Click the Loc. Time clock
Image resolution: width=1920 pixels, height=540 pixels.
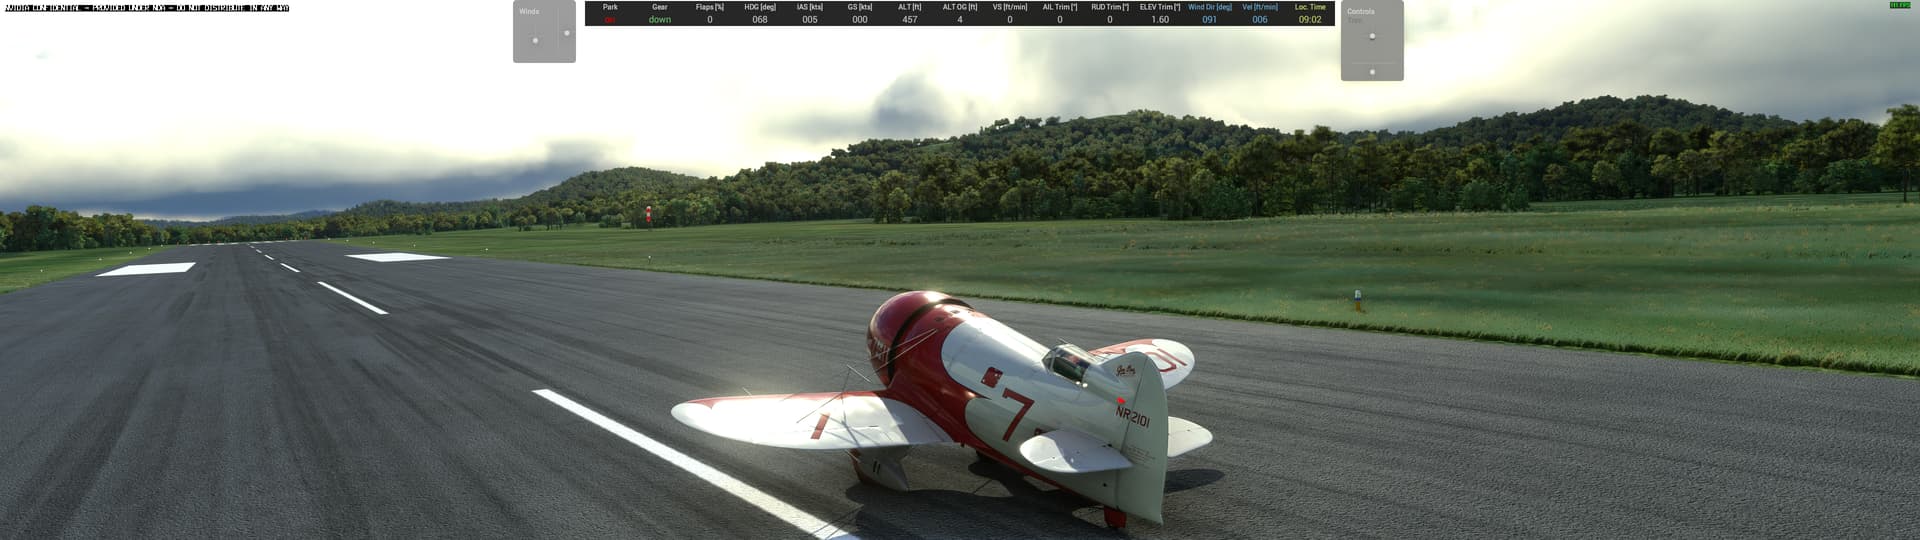pos(1310,19)
